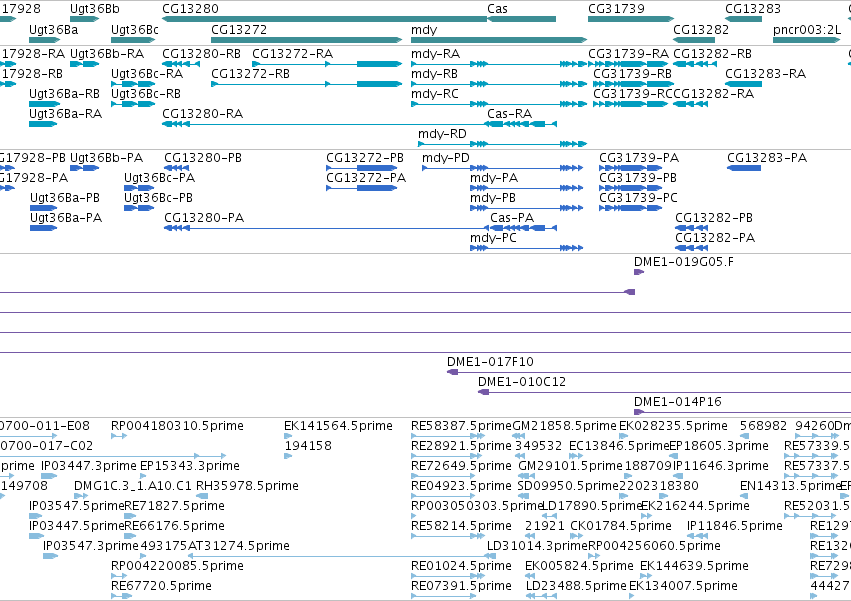The height and width of the screenshot is (601, 851).
Task: Select protein Ugt36Bb-PA
Action: click(107, 158)
